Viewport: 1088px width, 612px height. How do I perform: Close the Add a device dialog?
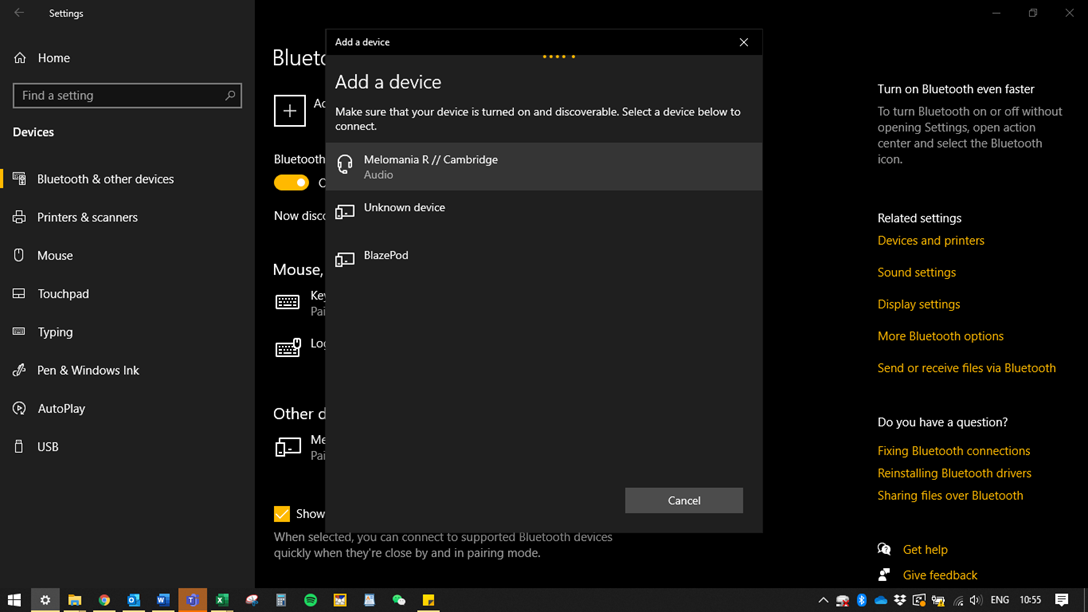coord(743,42)
